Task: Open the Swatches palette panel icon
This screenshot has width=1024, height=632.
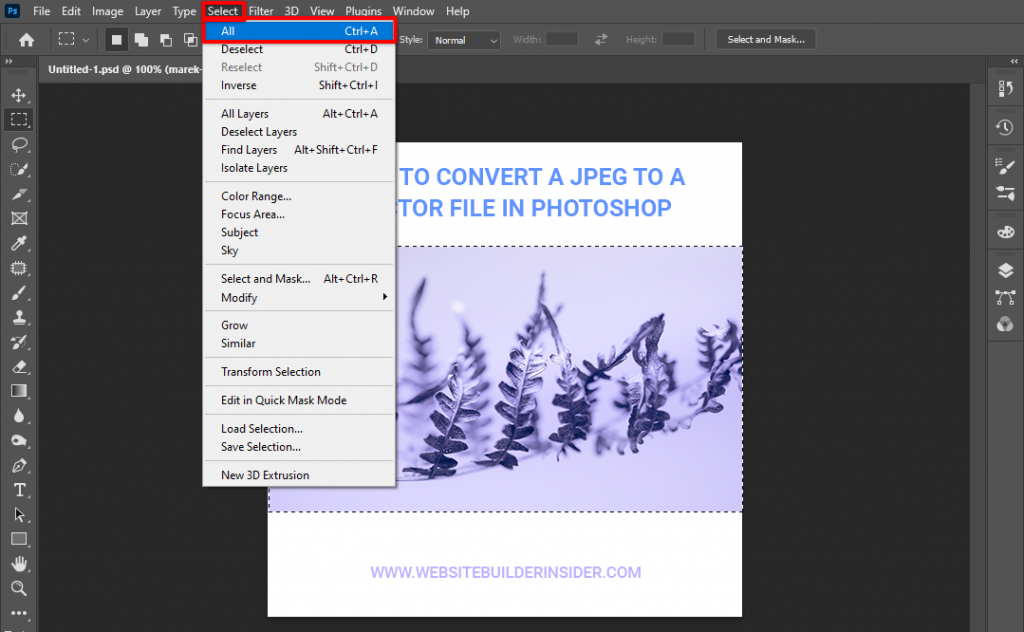Action: tap(1005, 232)
